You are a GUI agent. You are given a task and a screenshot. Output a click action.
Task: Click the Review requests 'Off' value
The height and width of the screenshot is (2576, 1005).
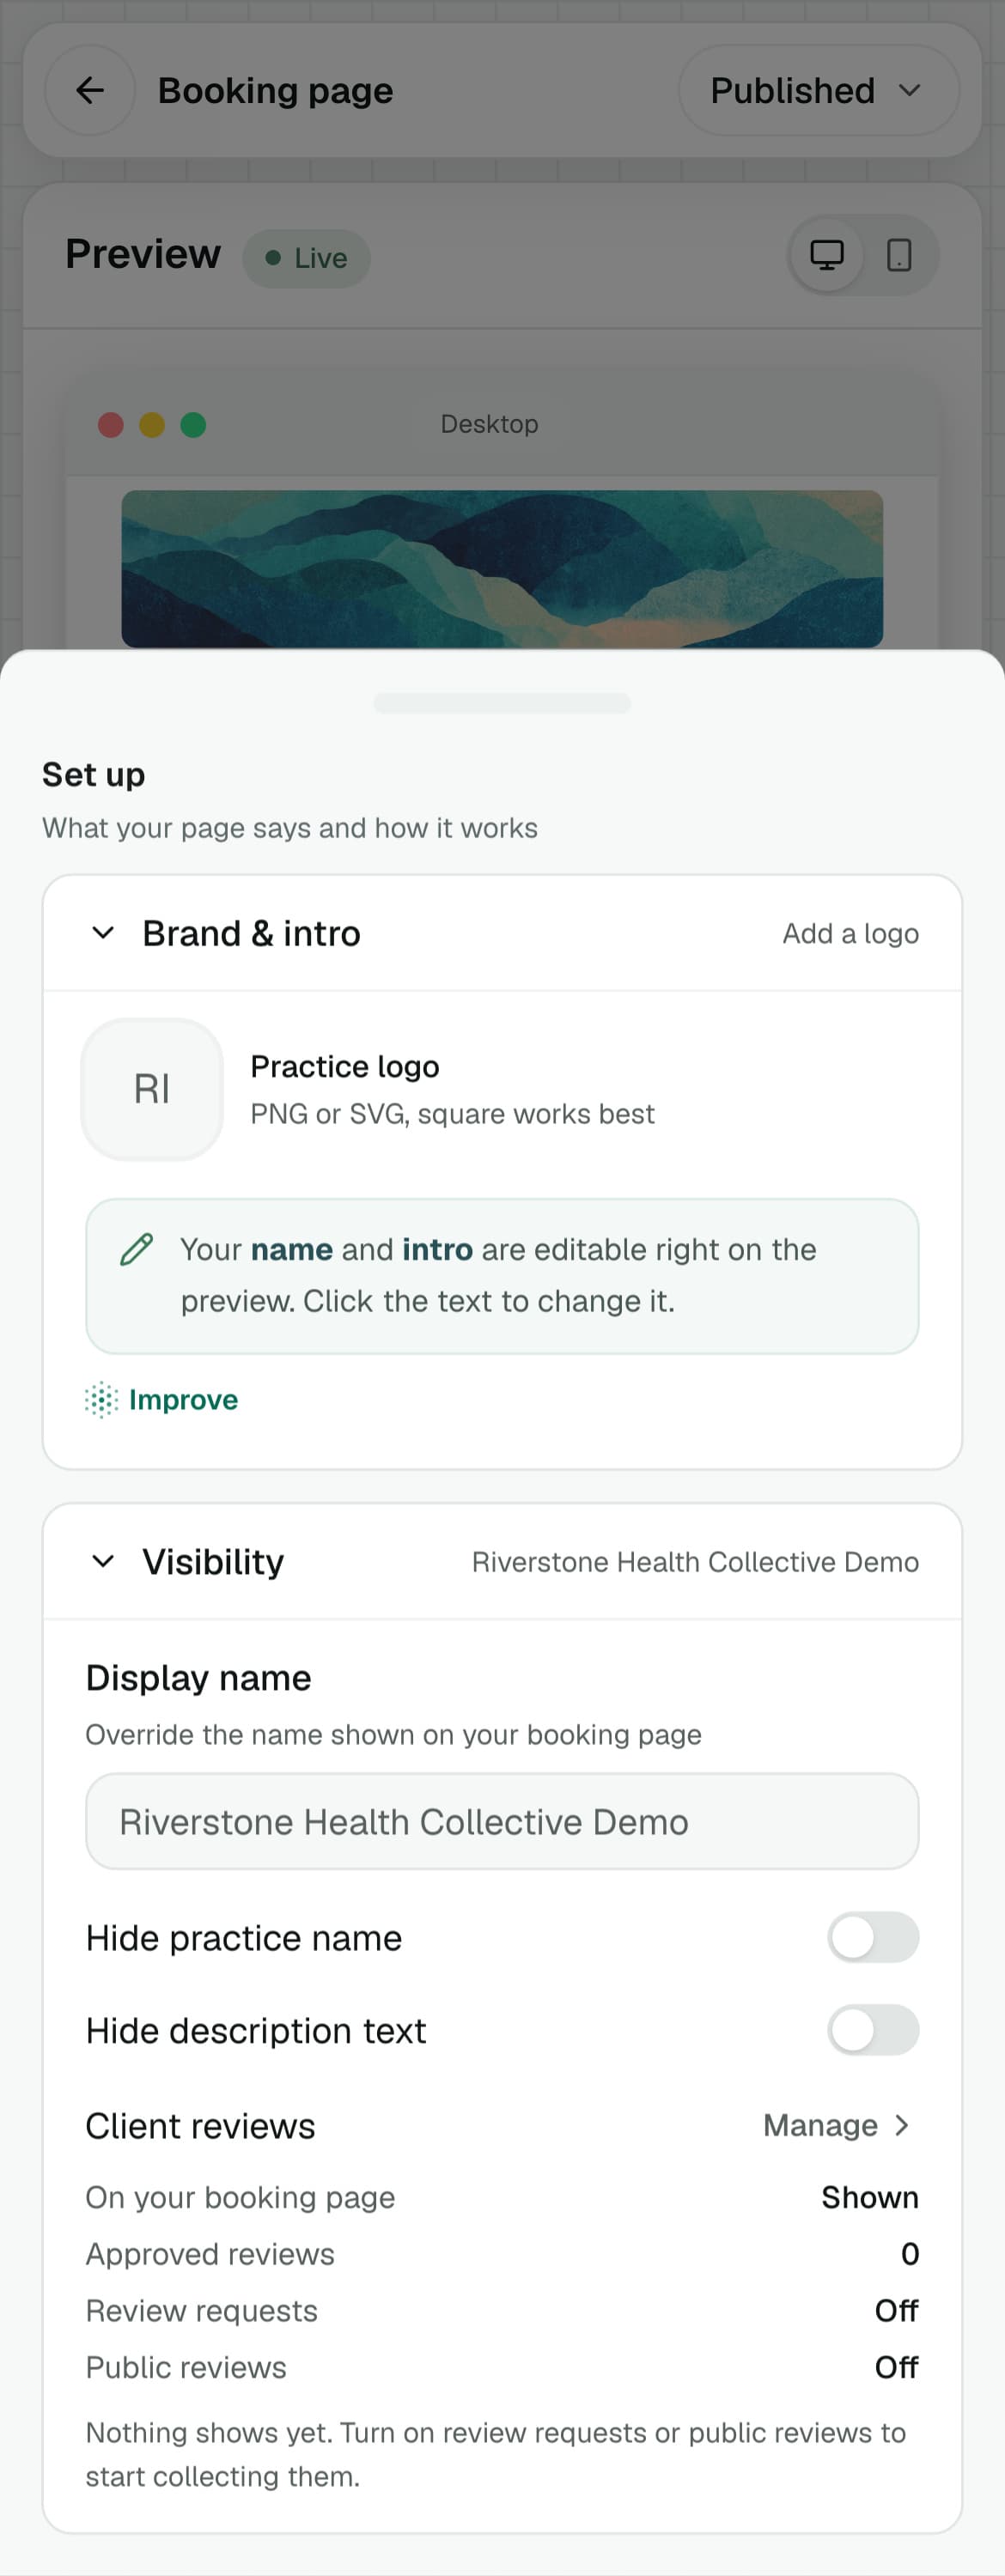coord(897,2311)
